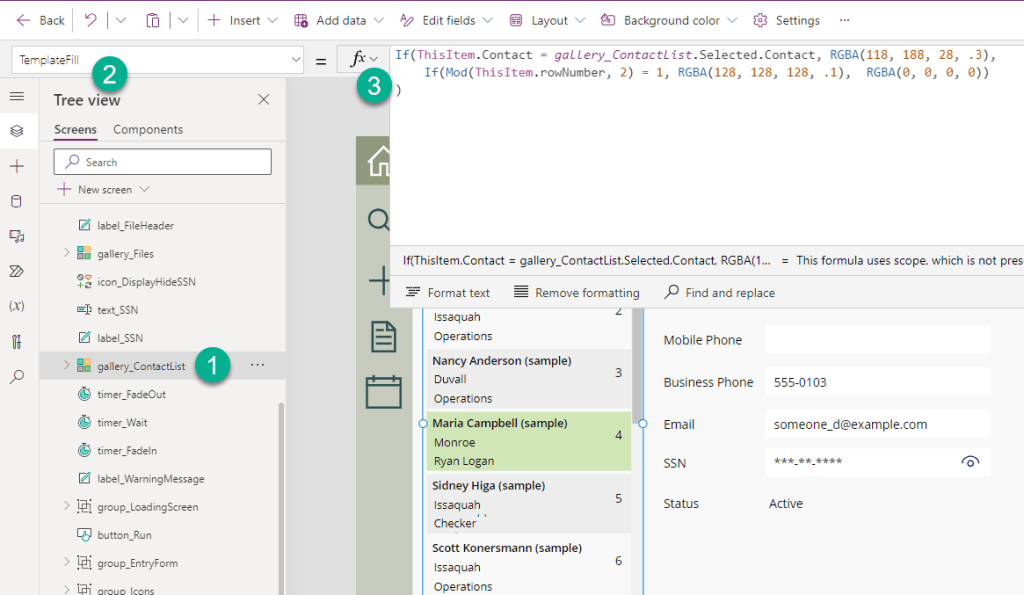Click the Back button
This screenshot has height=595, width=1024.
tap(40, 20)
